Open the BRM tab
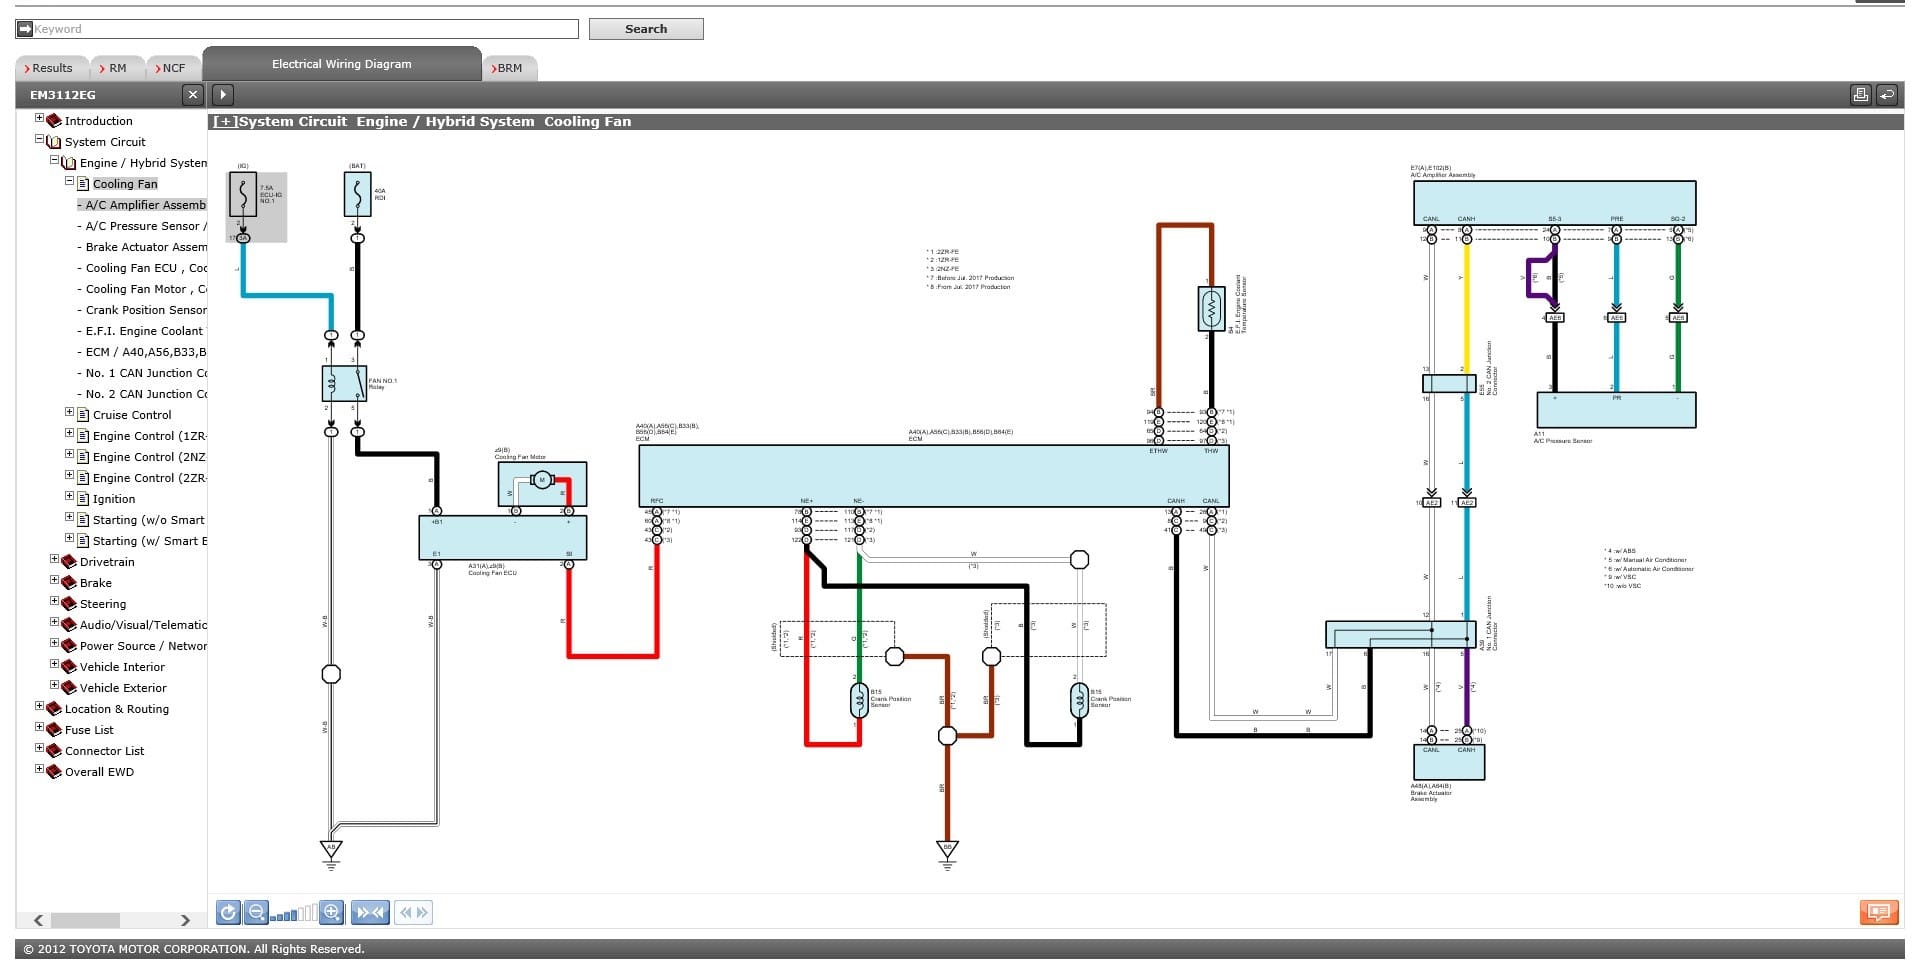The image size is (1920, 962). tap(509, 68)
